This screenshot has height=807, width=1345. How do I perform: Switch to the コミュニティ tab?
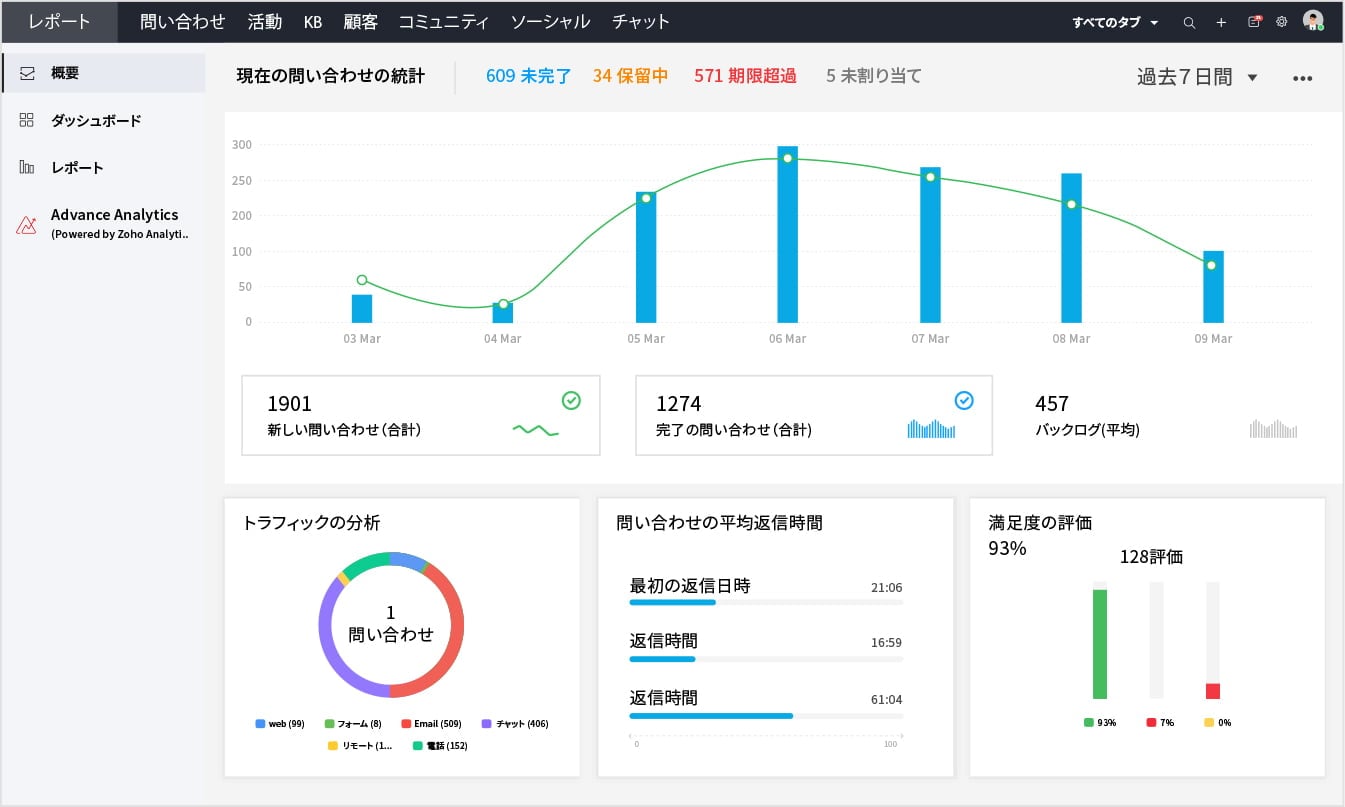(x=443, y=22)
